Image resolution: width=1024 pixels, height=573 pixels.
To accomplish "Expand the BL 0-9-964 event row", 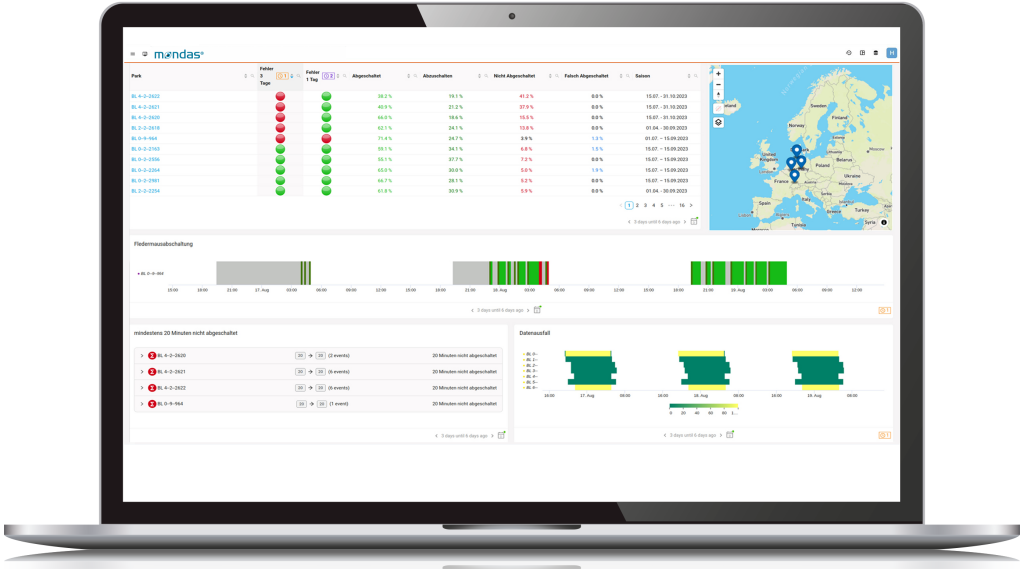I will click(142, 404).
